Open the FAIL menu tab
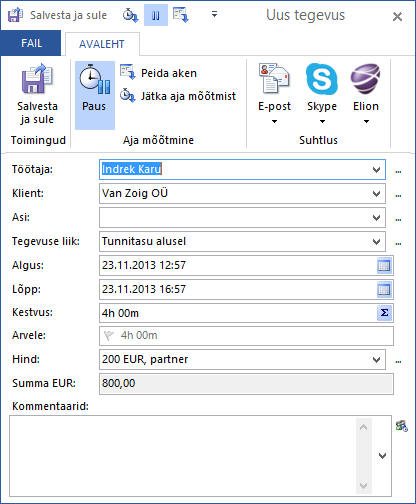The image size is (416, 504). point(31,43)
